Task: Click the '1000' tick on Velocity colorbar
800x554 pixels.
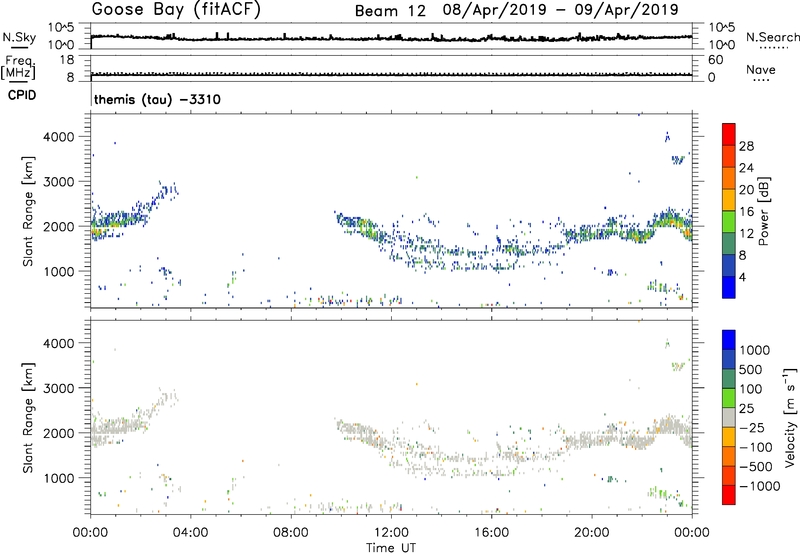Action: click(755, 350)
